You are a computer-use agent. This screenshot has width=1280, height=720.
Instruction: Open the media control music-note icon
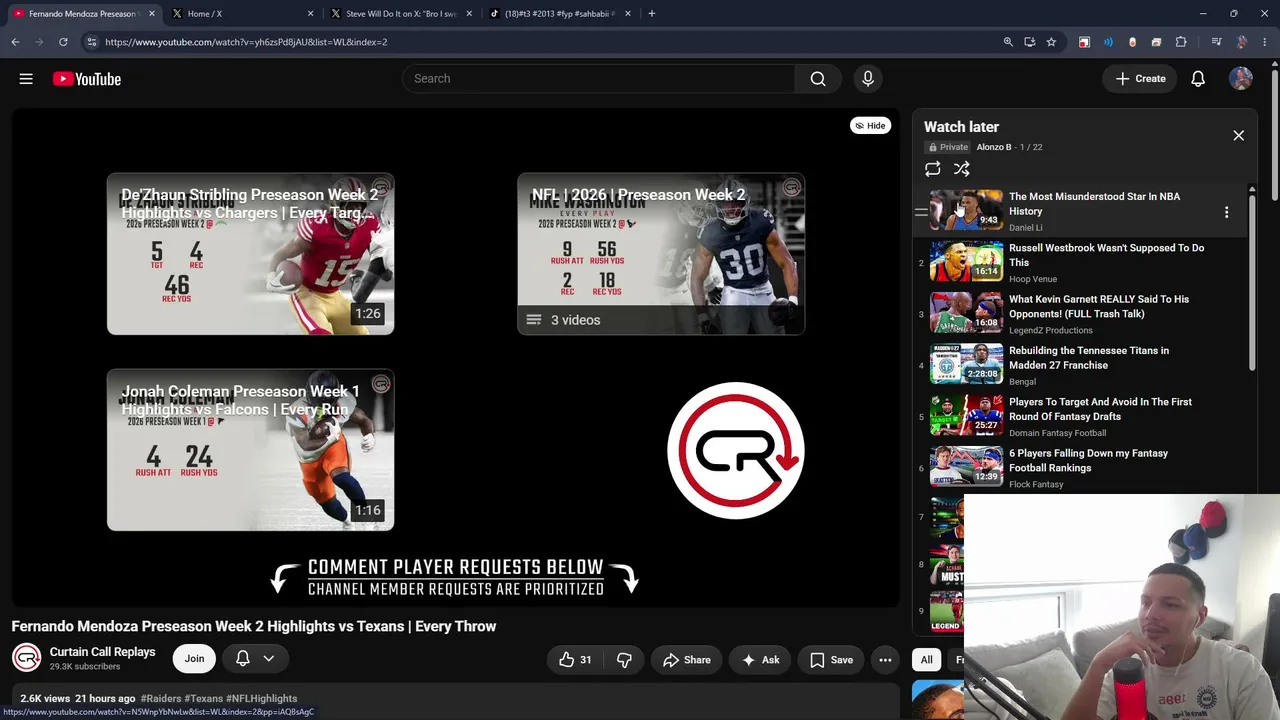point(1216,42)
